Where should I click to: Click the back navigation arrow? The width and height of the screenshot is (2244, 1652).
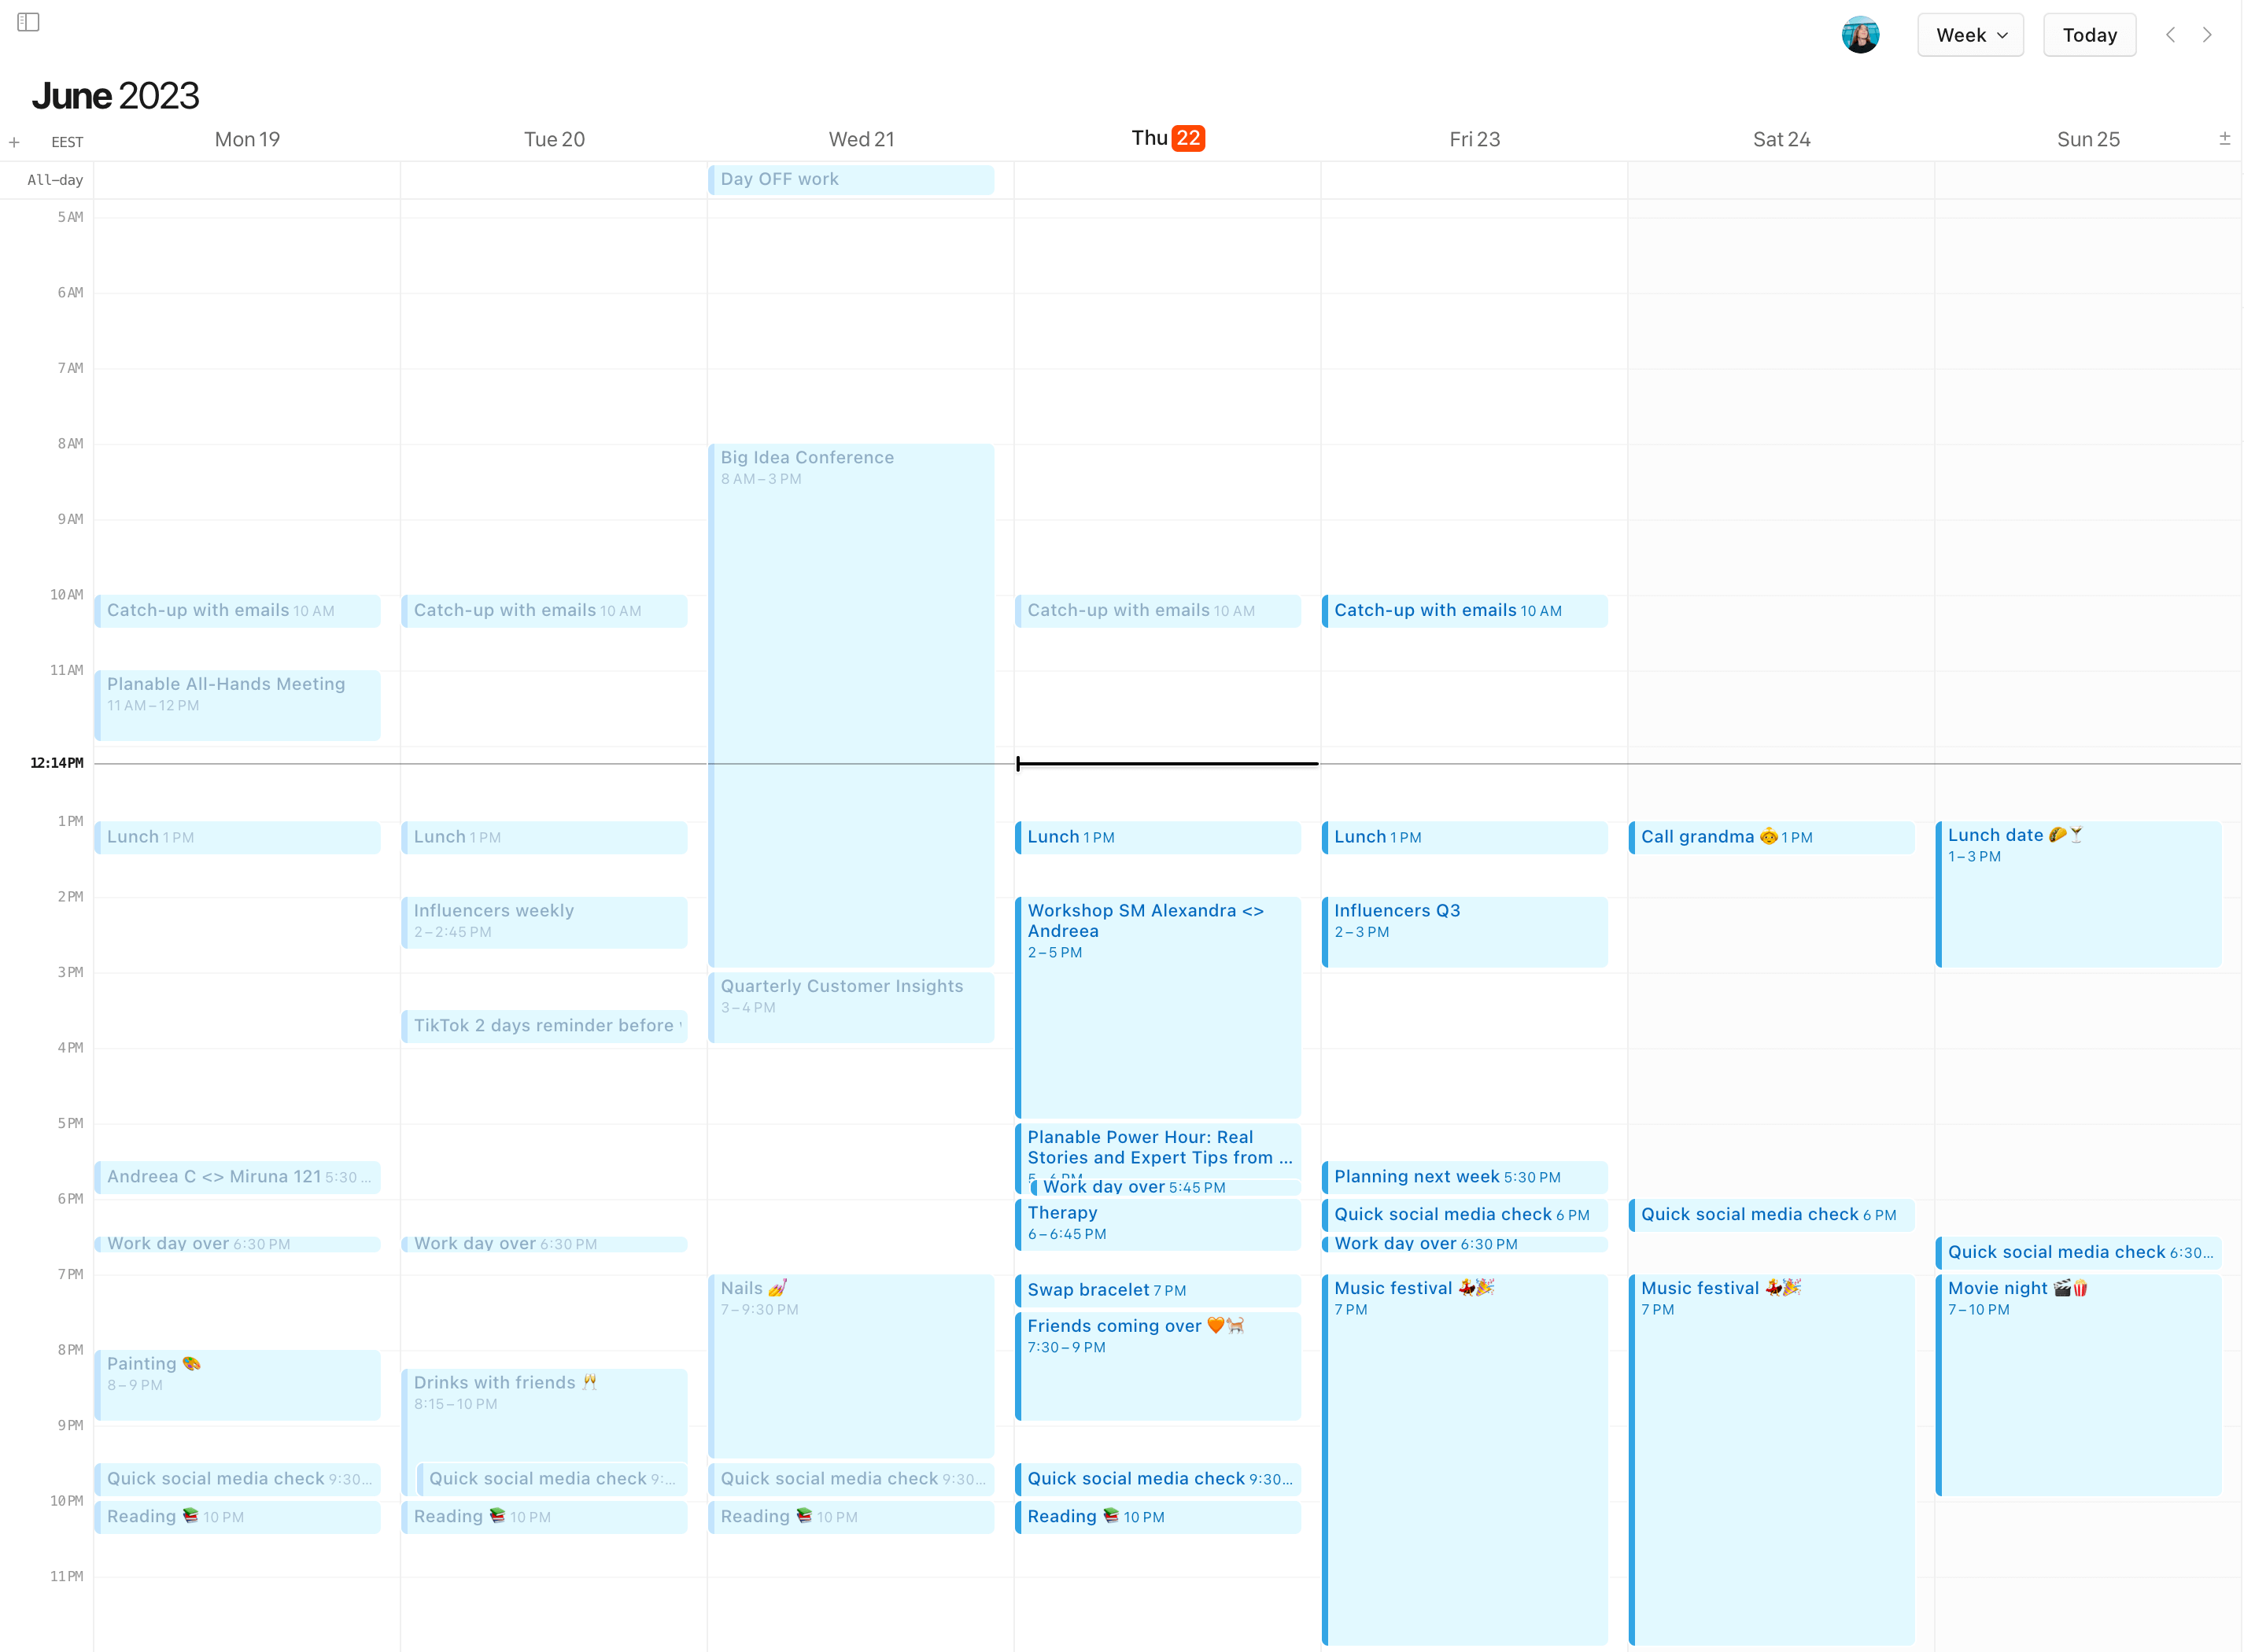2171,35
